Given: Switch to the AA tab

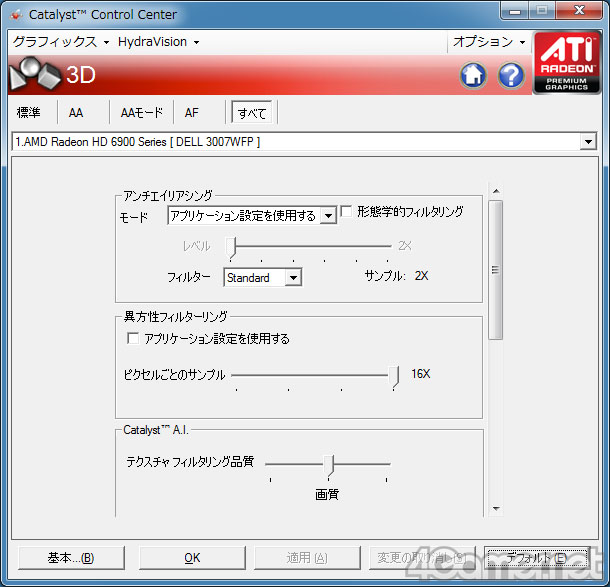Looking at the screenshot, I should [76, 113].
